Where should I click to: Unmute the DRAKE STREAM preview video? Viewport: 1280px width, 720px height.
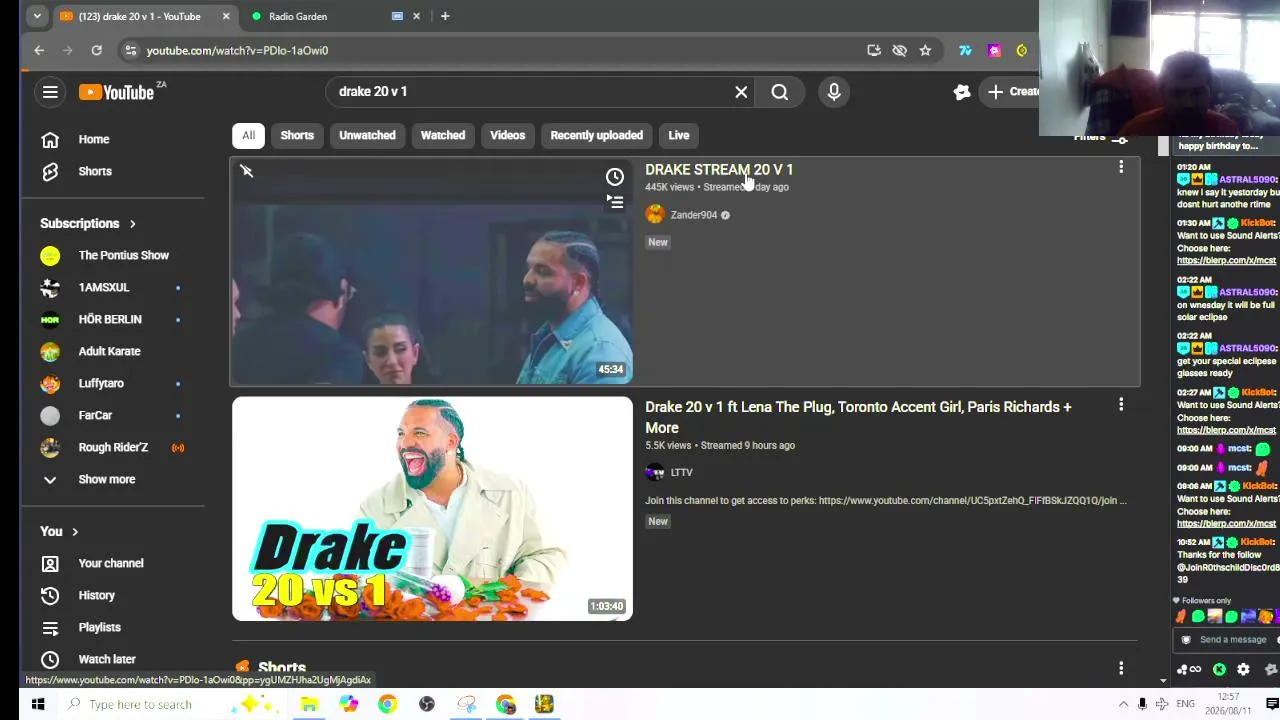click(x=247, y=172)
